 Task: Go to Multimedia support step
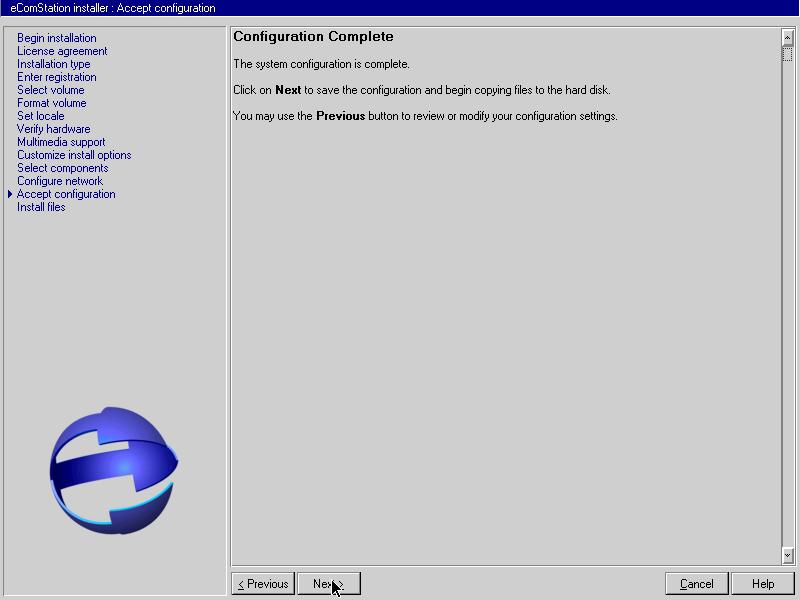pos(61,142)
